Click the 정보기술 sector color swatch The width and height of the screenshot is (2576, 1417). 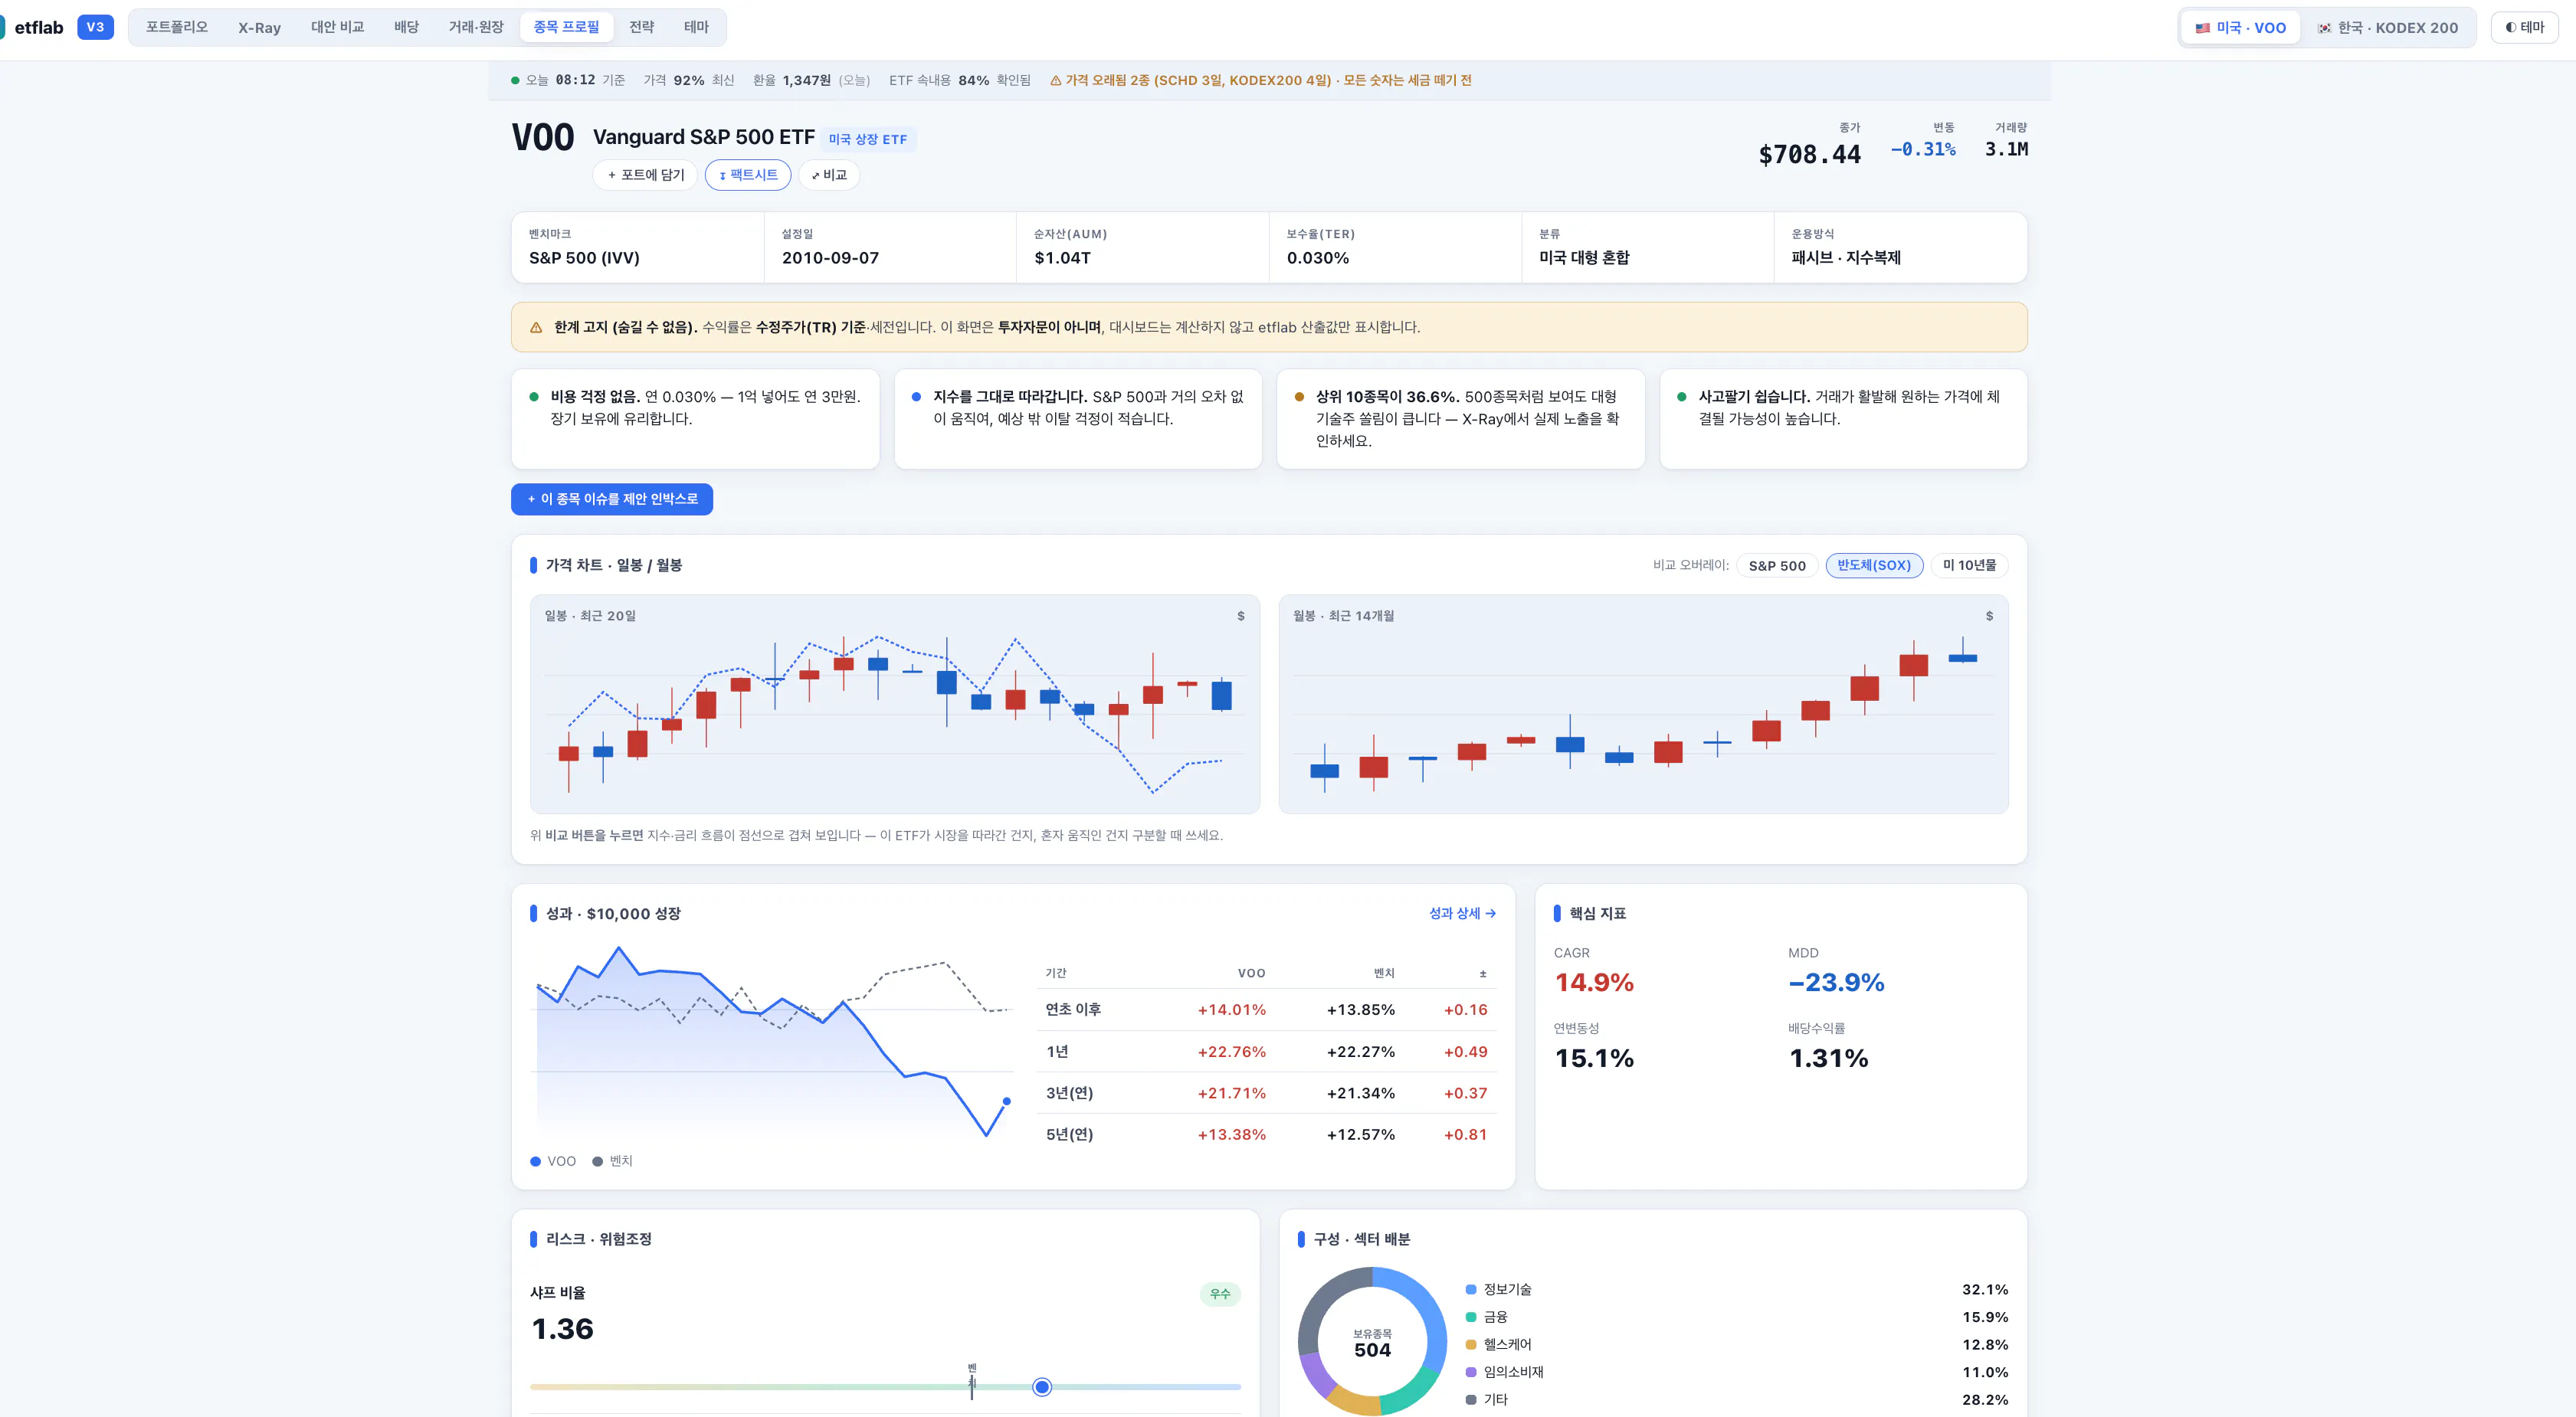[x=1471, y=1289]
